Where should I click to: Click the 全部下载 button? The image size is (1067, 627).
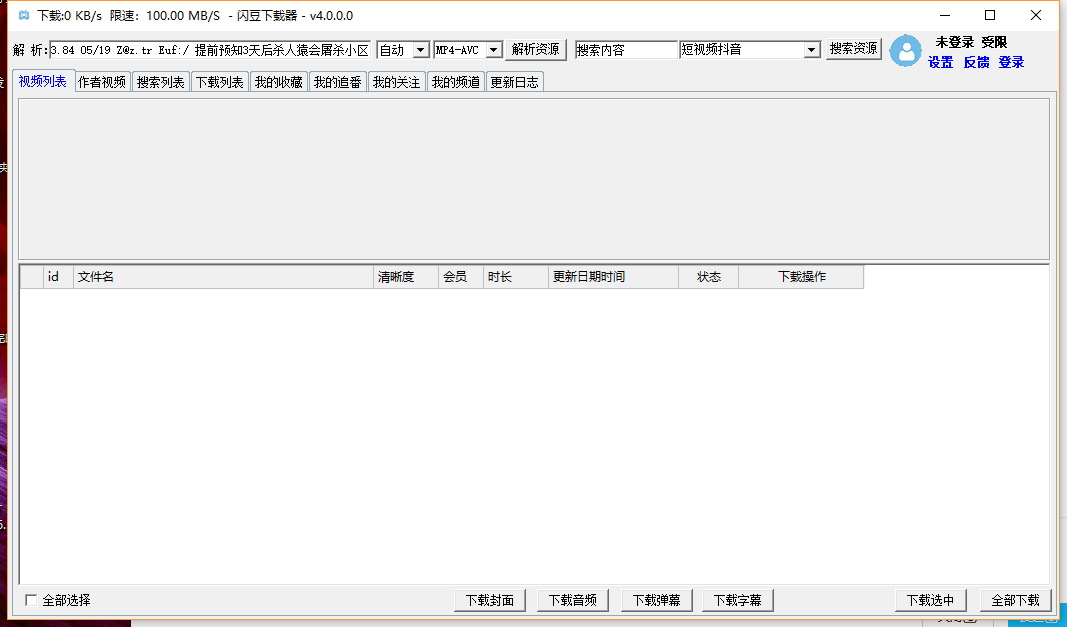coord(1015,600)
